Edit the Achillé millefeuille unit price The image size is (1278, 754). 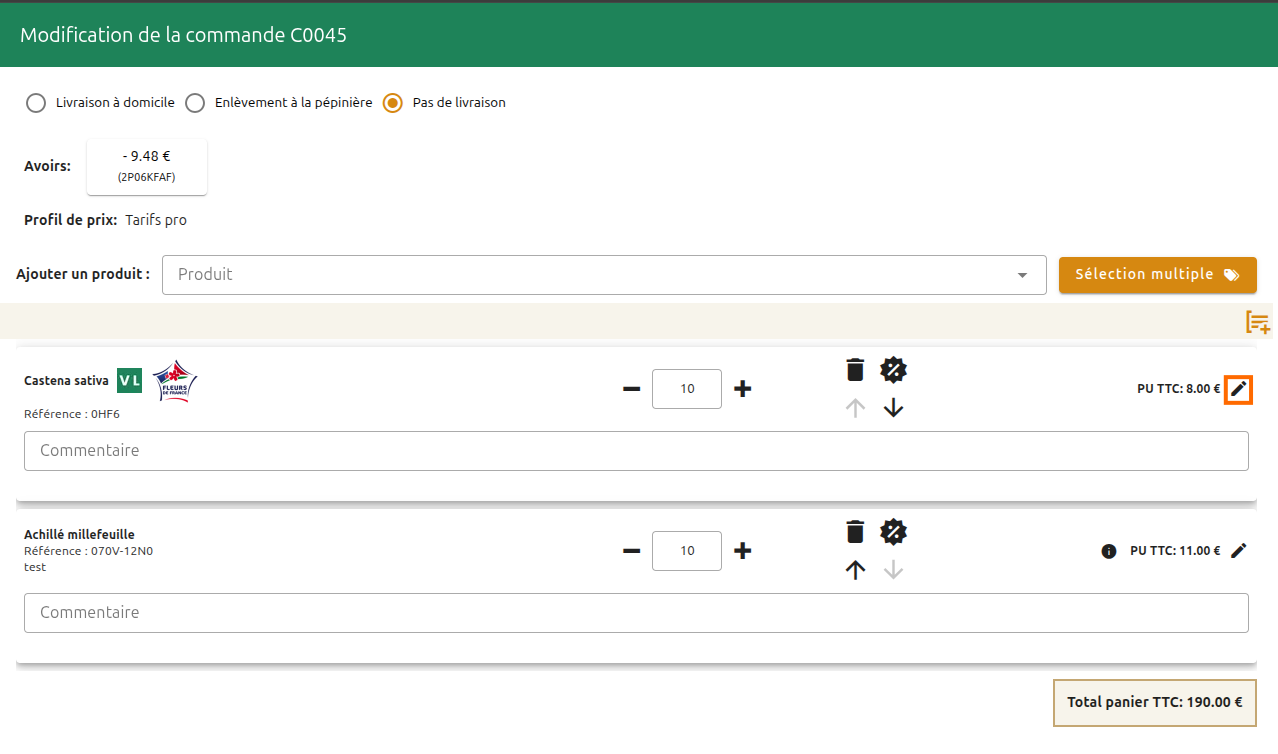click(x=1239, y=551)
